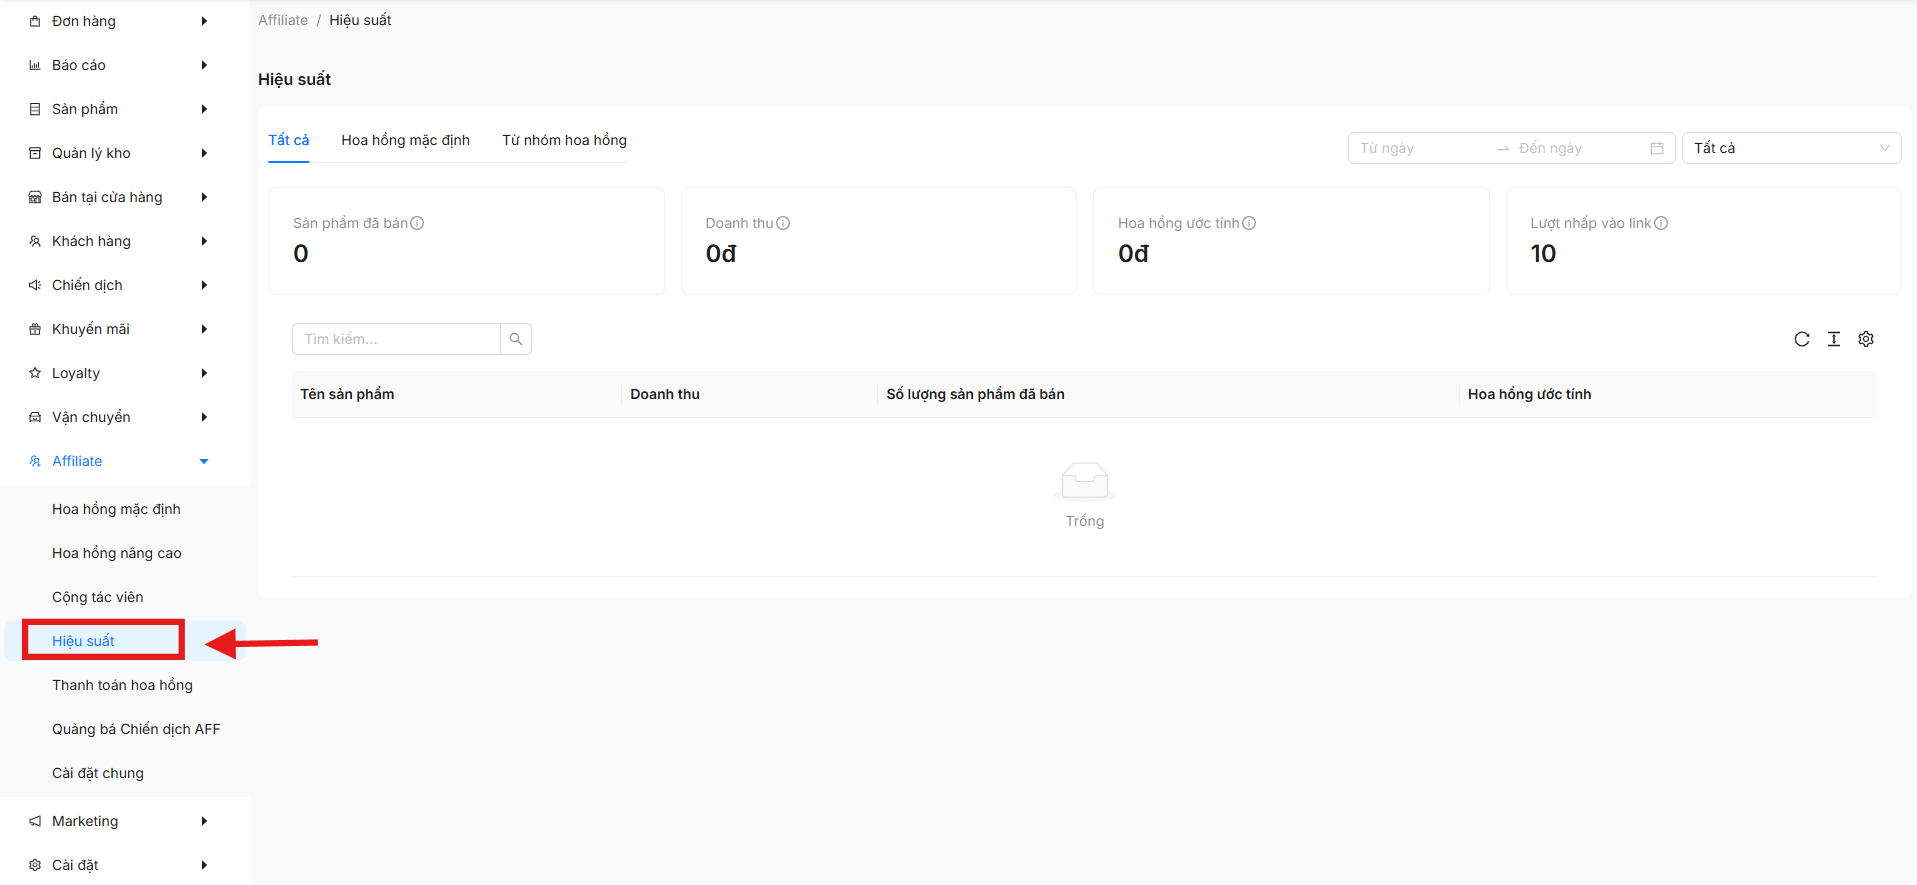
Task: Refresh the performance table
Action: tap(1802, 339)
